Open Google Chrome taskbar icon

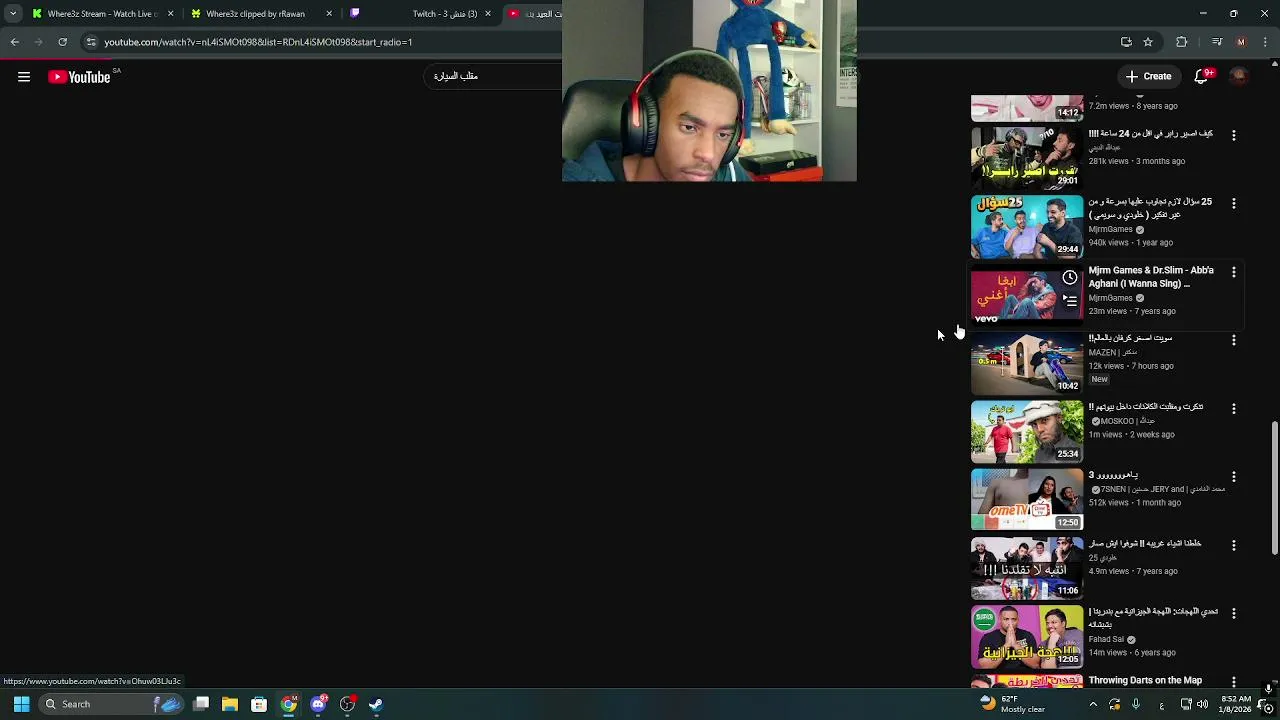288,704
